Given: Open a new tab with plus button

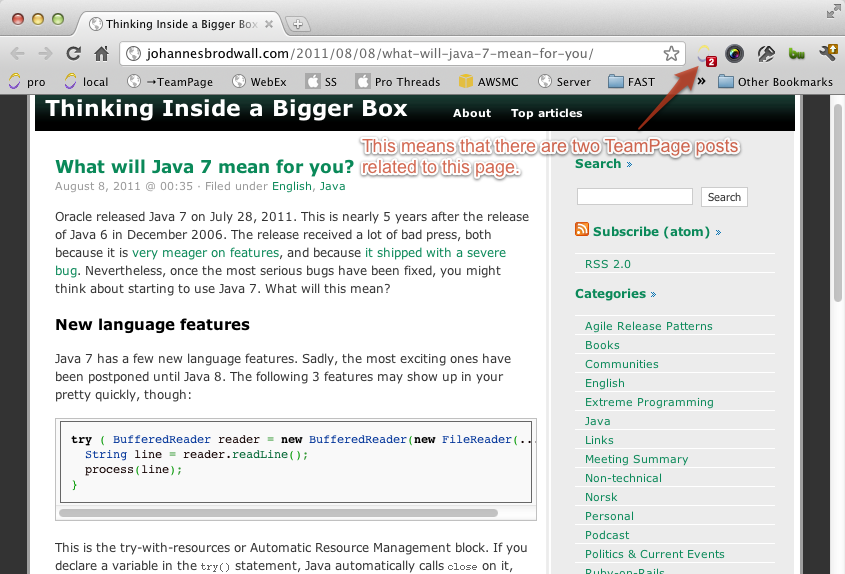Looking at the screenshot, I should 297,24.
